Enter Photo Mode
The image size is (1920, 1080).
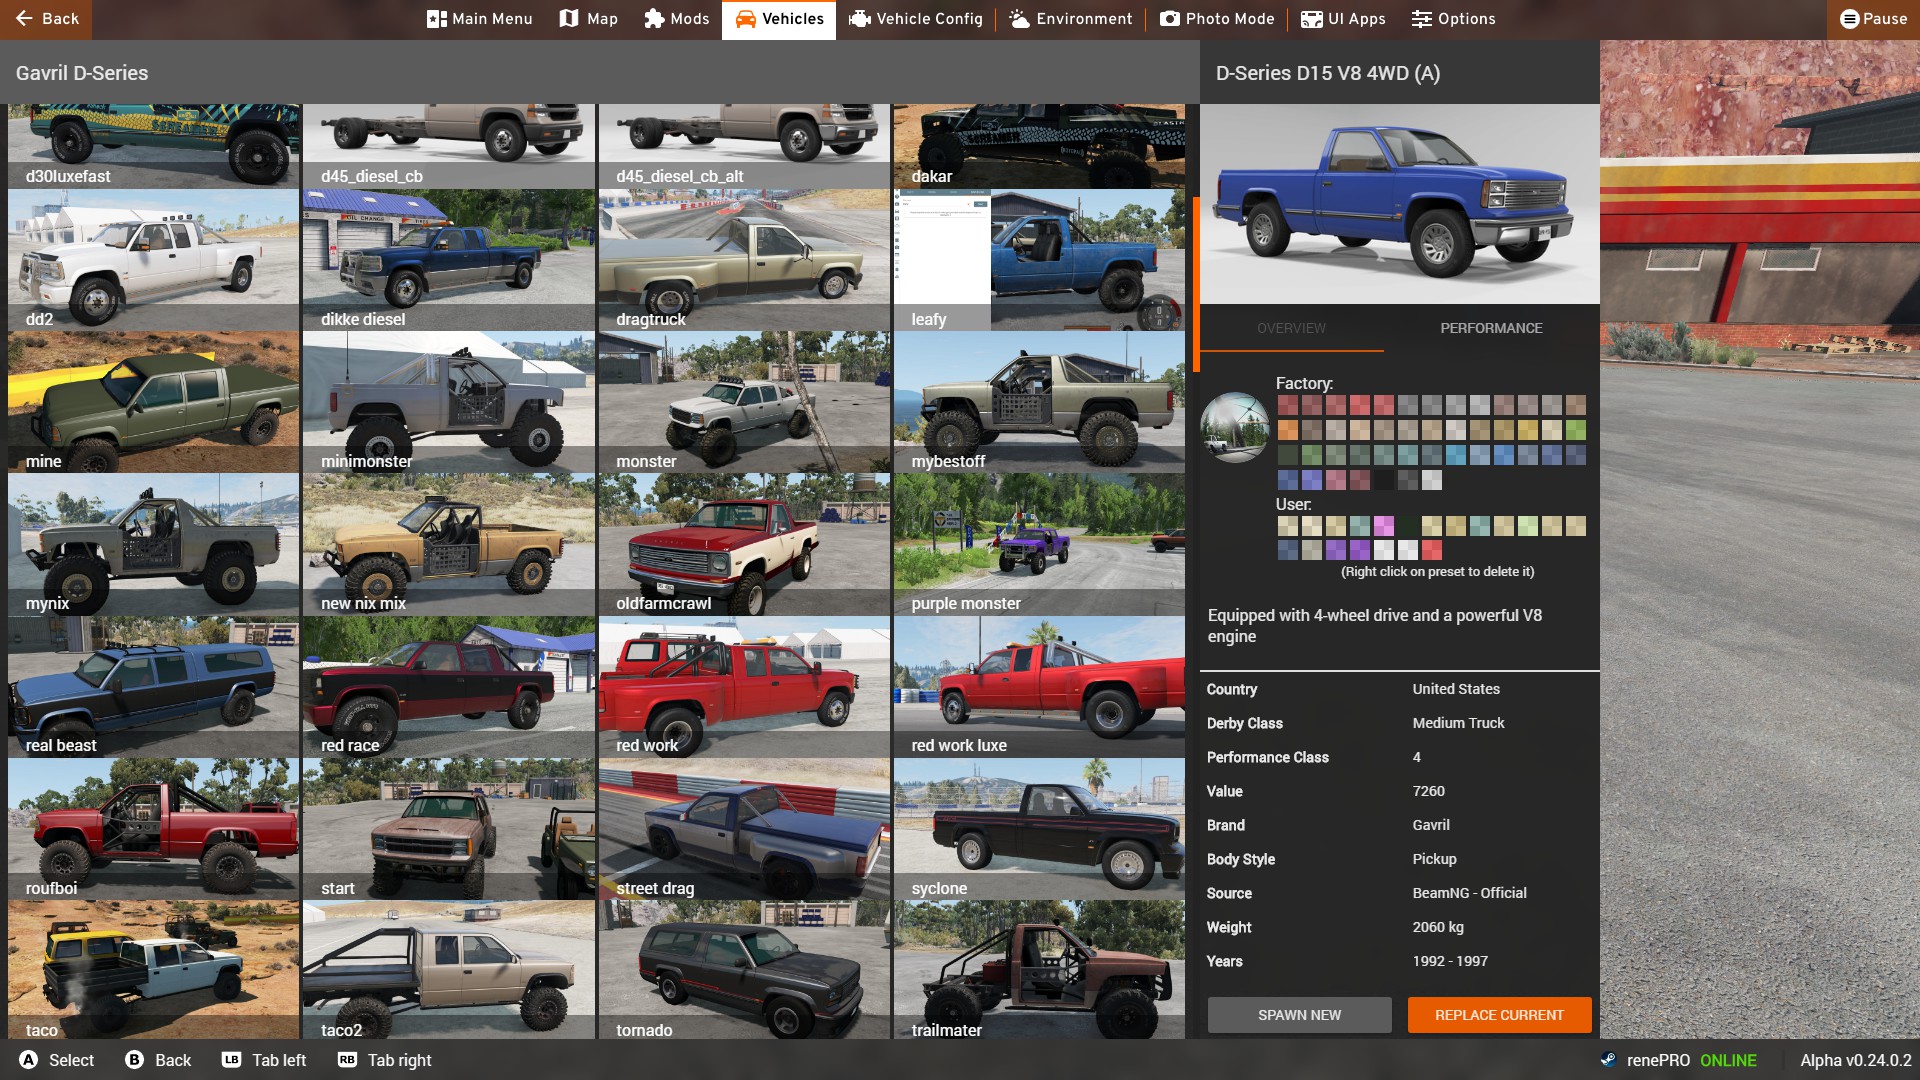click(1217, 19)
